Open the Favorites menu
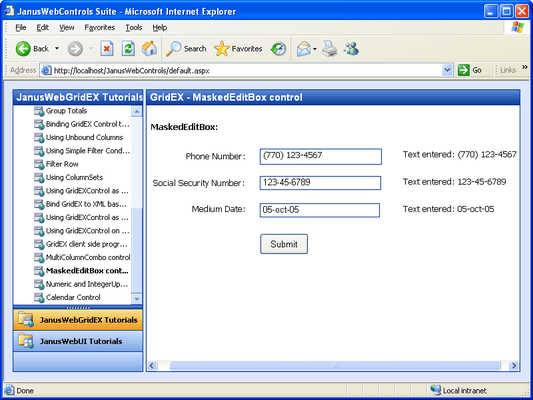 (x=100, y=28)
